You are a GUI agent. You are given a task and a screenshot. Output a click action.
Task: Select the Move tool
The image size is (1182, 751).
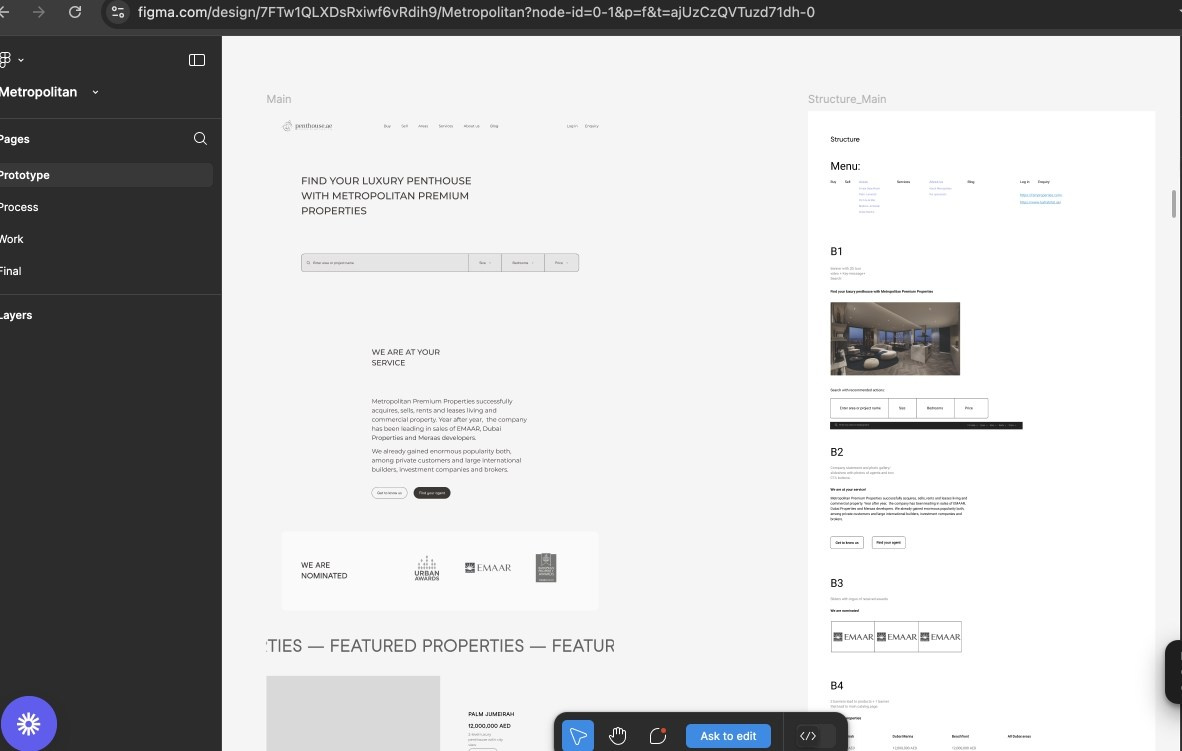pos(578,735)
